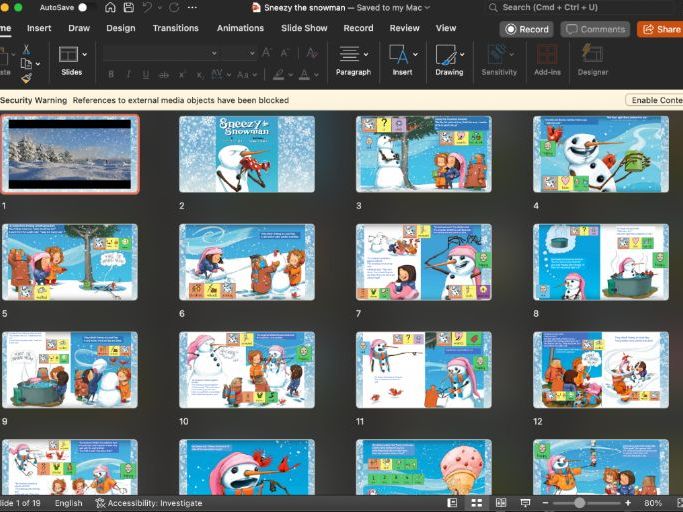
Task: Click the Home icon in title bar
Action: pyautogui.click(x=110, y=7)
